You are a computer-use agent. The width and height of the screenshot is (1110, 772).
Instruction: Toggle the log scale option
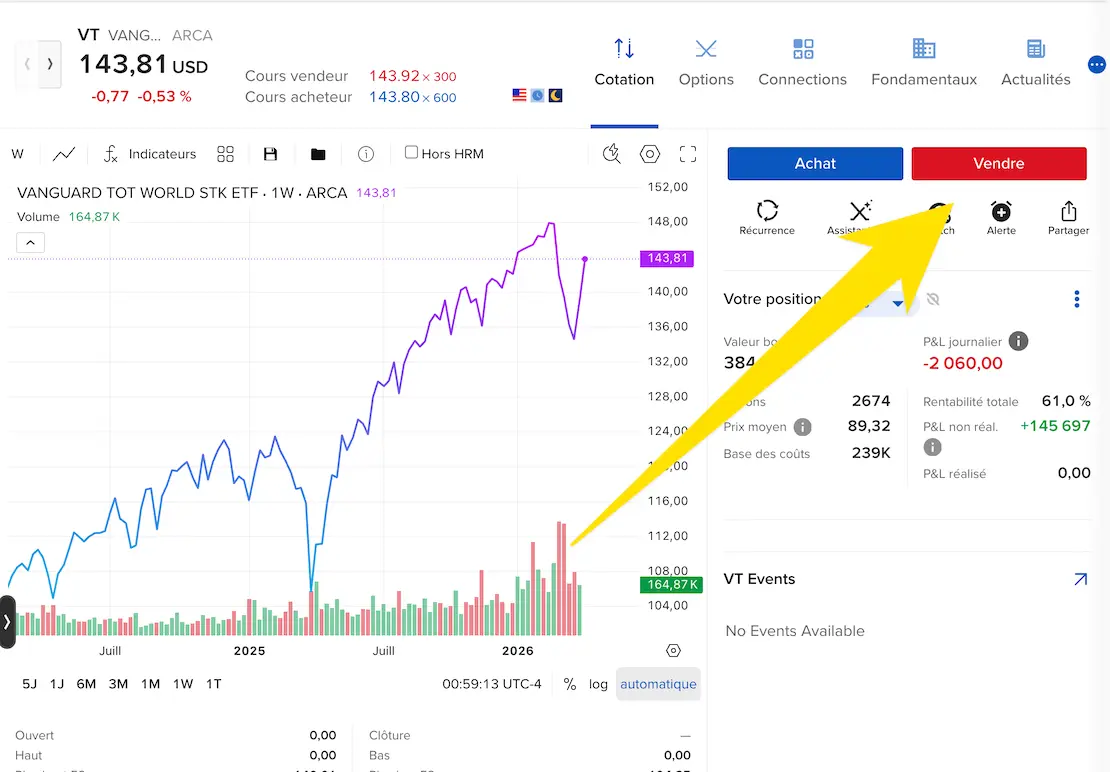pos(598,684)
